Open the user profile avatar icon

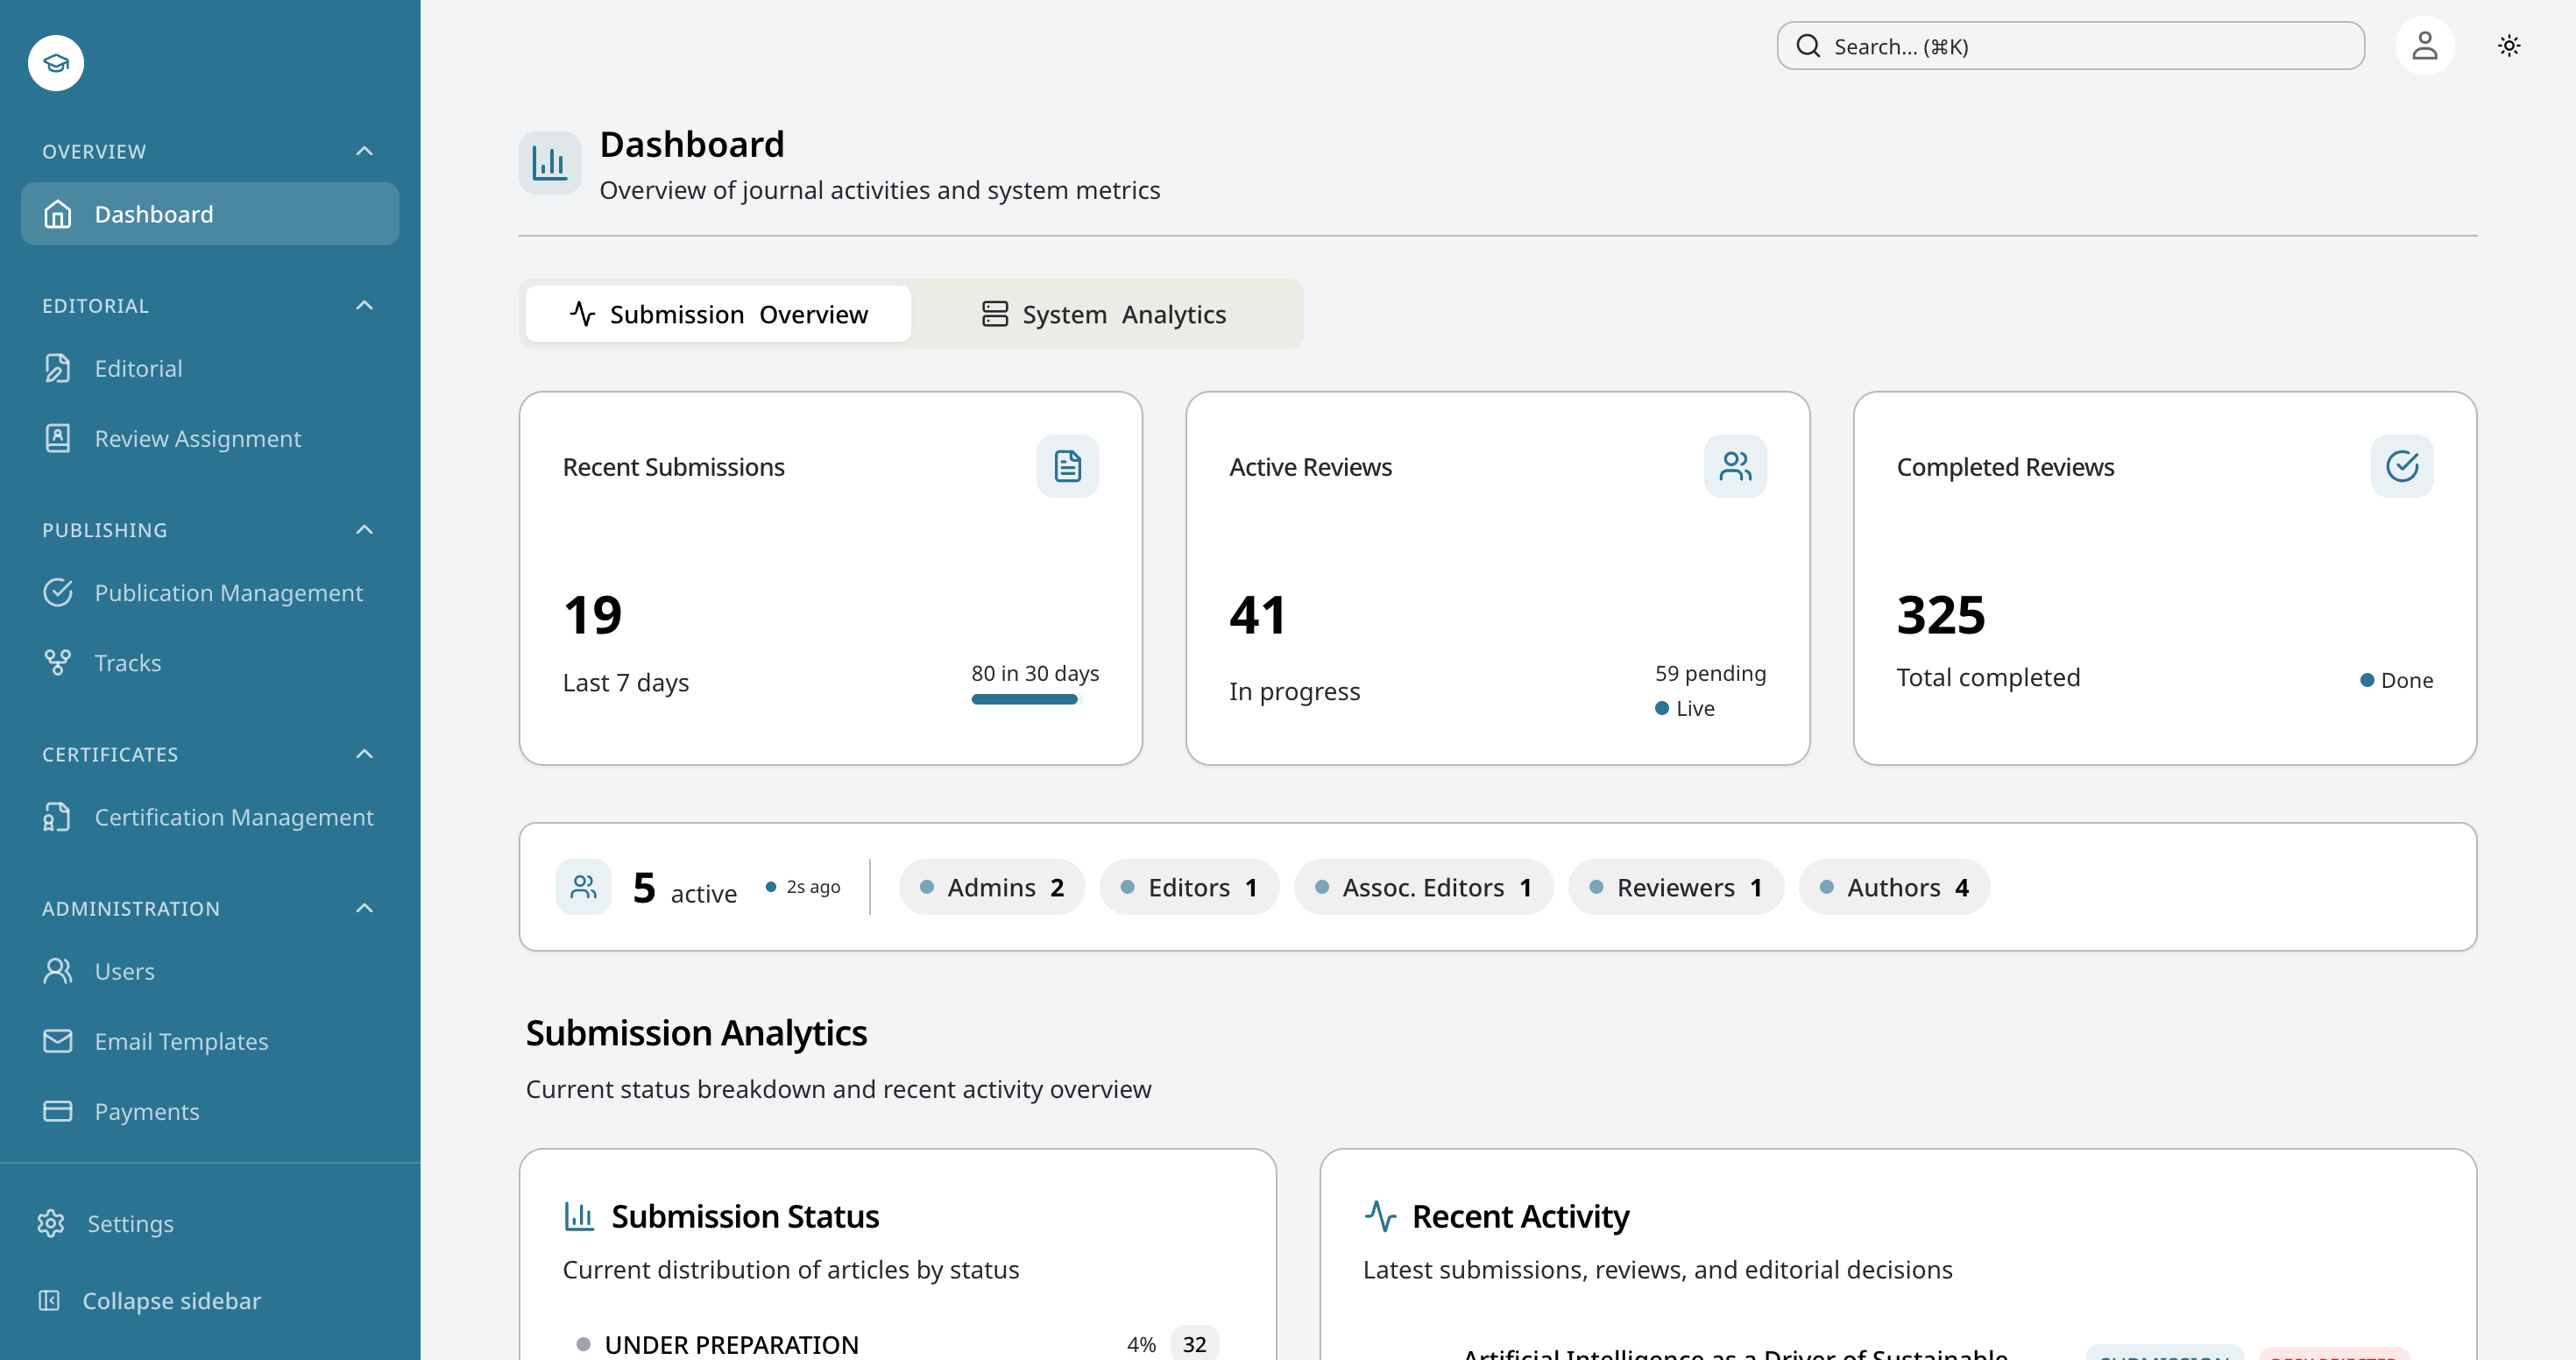point(2424,45)
